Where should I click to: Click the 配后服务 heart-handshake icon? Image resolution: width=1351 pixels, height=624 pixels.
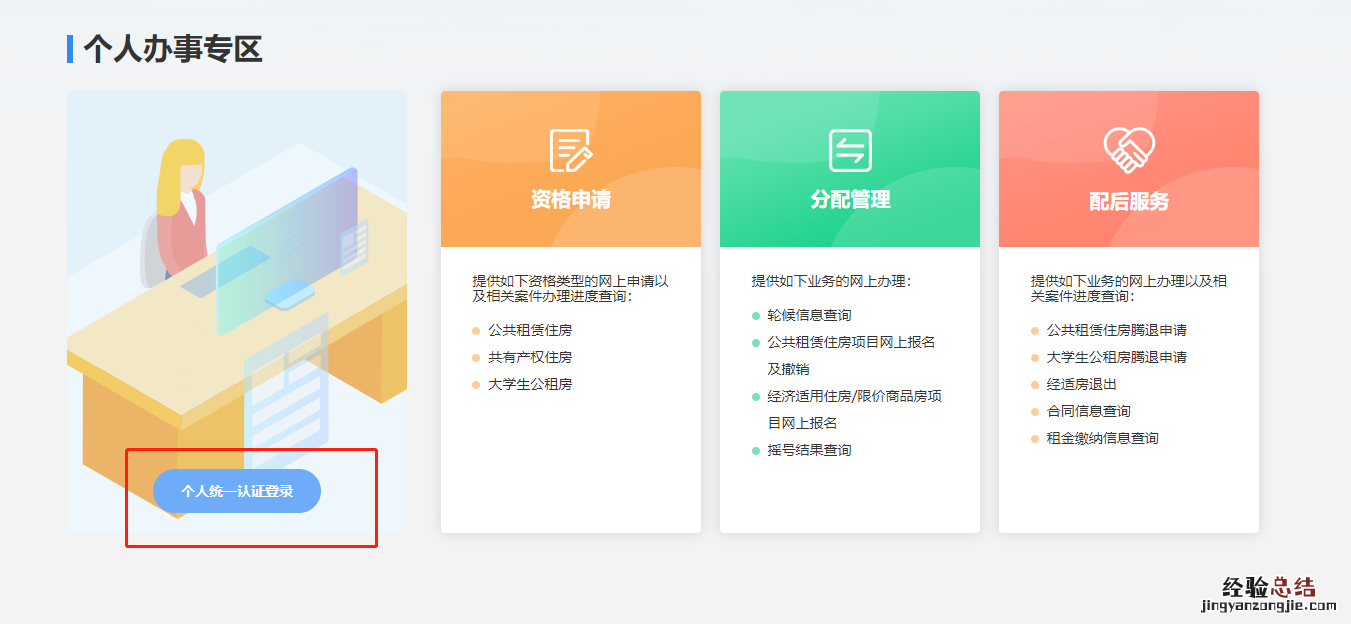coord(1129,150)
